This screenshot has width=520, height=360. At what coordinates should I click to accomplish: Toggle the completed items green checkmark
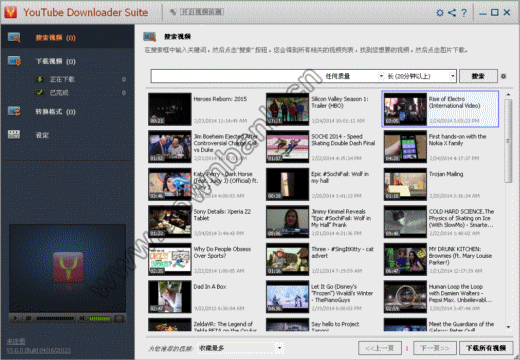point(40,92)
